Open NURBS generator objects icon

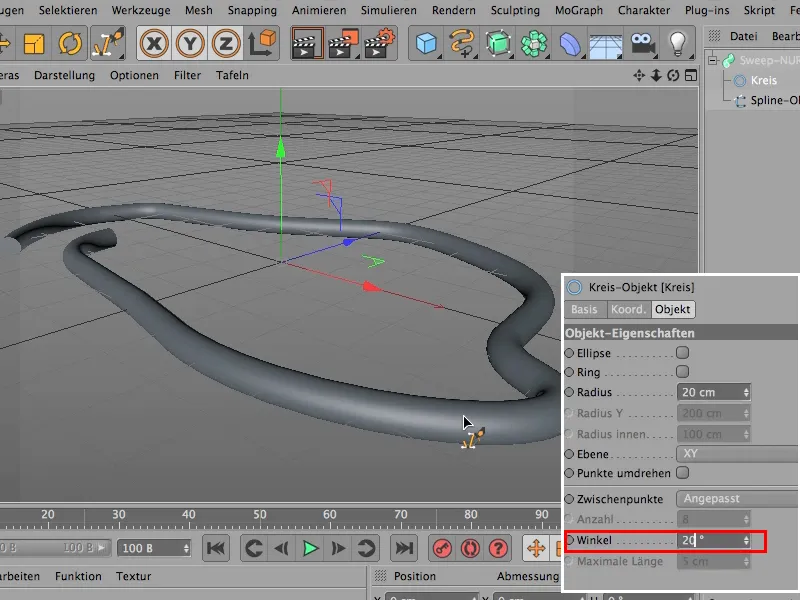click(x=498, y=43)
